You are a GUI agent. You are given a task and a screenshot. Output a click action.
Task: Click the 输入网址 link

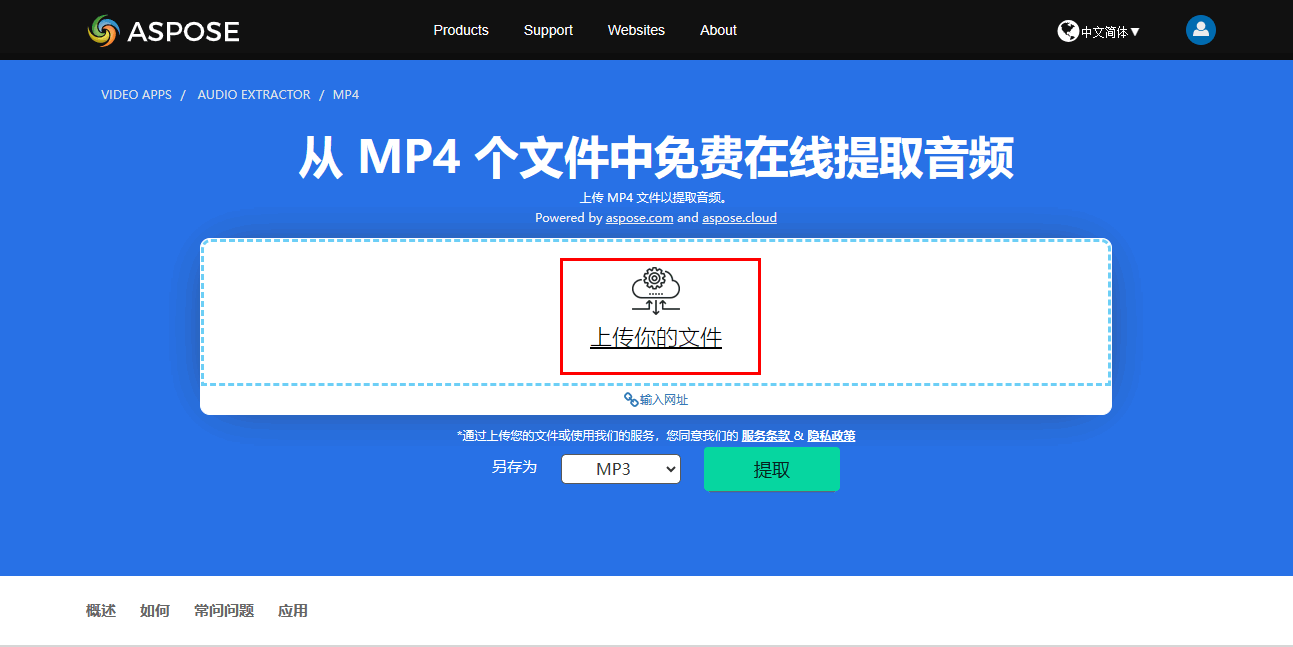(x=664, y=400)
